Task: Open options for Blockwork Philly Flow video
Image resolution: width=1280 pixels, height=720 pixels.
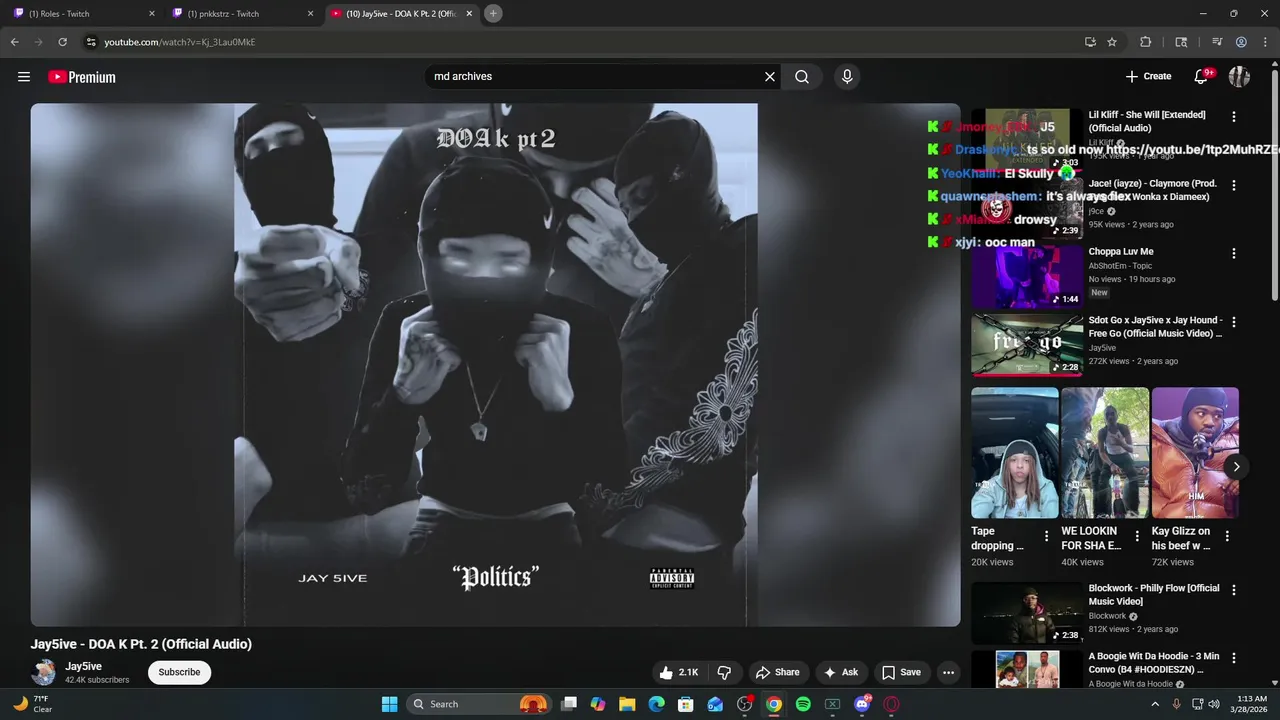Action: 1234,590
